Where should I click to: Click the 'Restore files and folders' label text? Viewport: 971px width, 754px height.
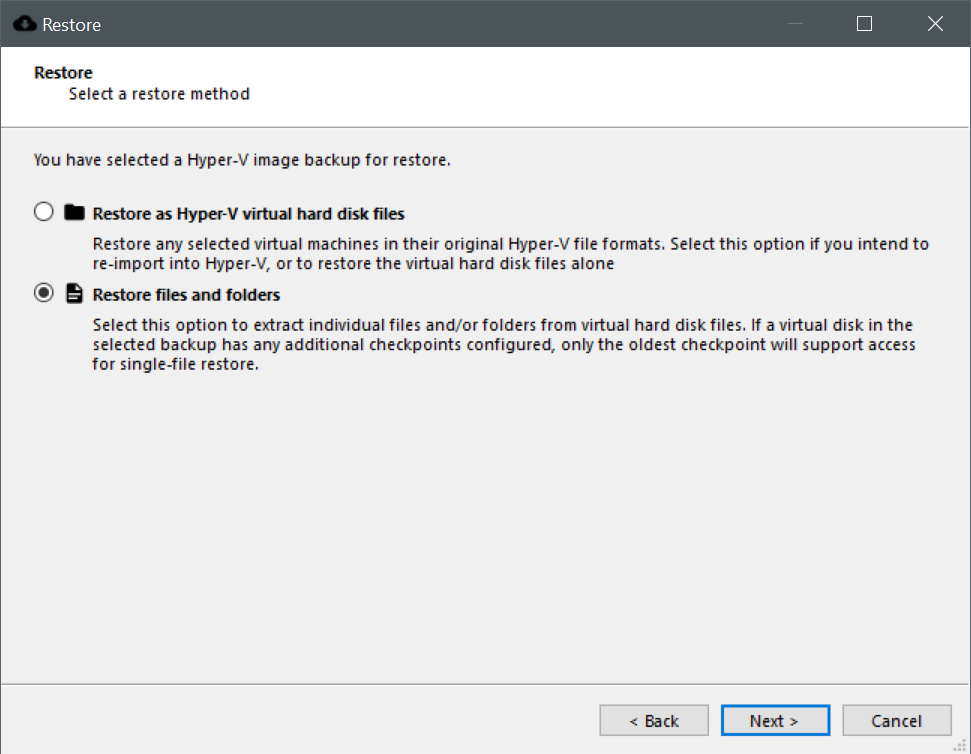click(x=186, y=295)
